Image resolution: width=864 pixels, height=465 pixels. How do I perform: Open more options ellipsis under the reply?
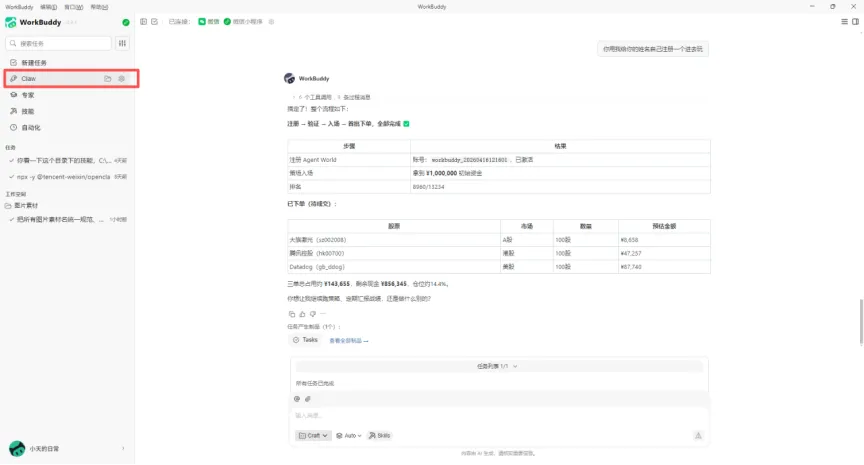coord(323,314)
